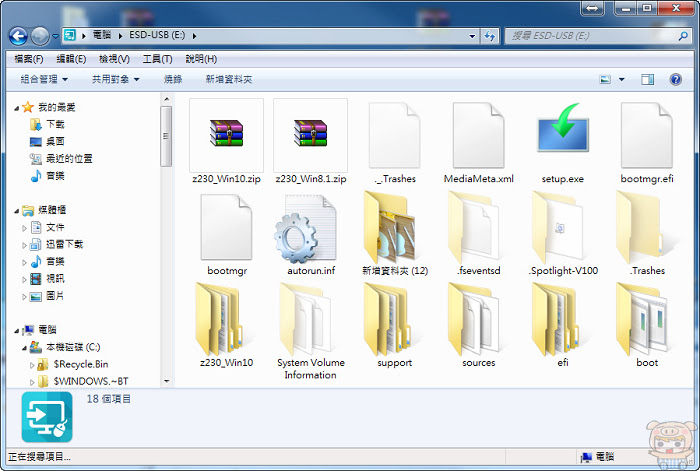Click ESD-USB (E:) in the breadcrumb
Image resolution: width=700 pixels, height=471 pixels.
tap(157, 35)
